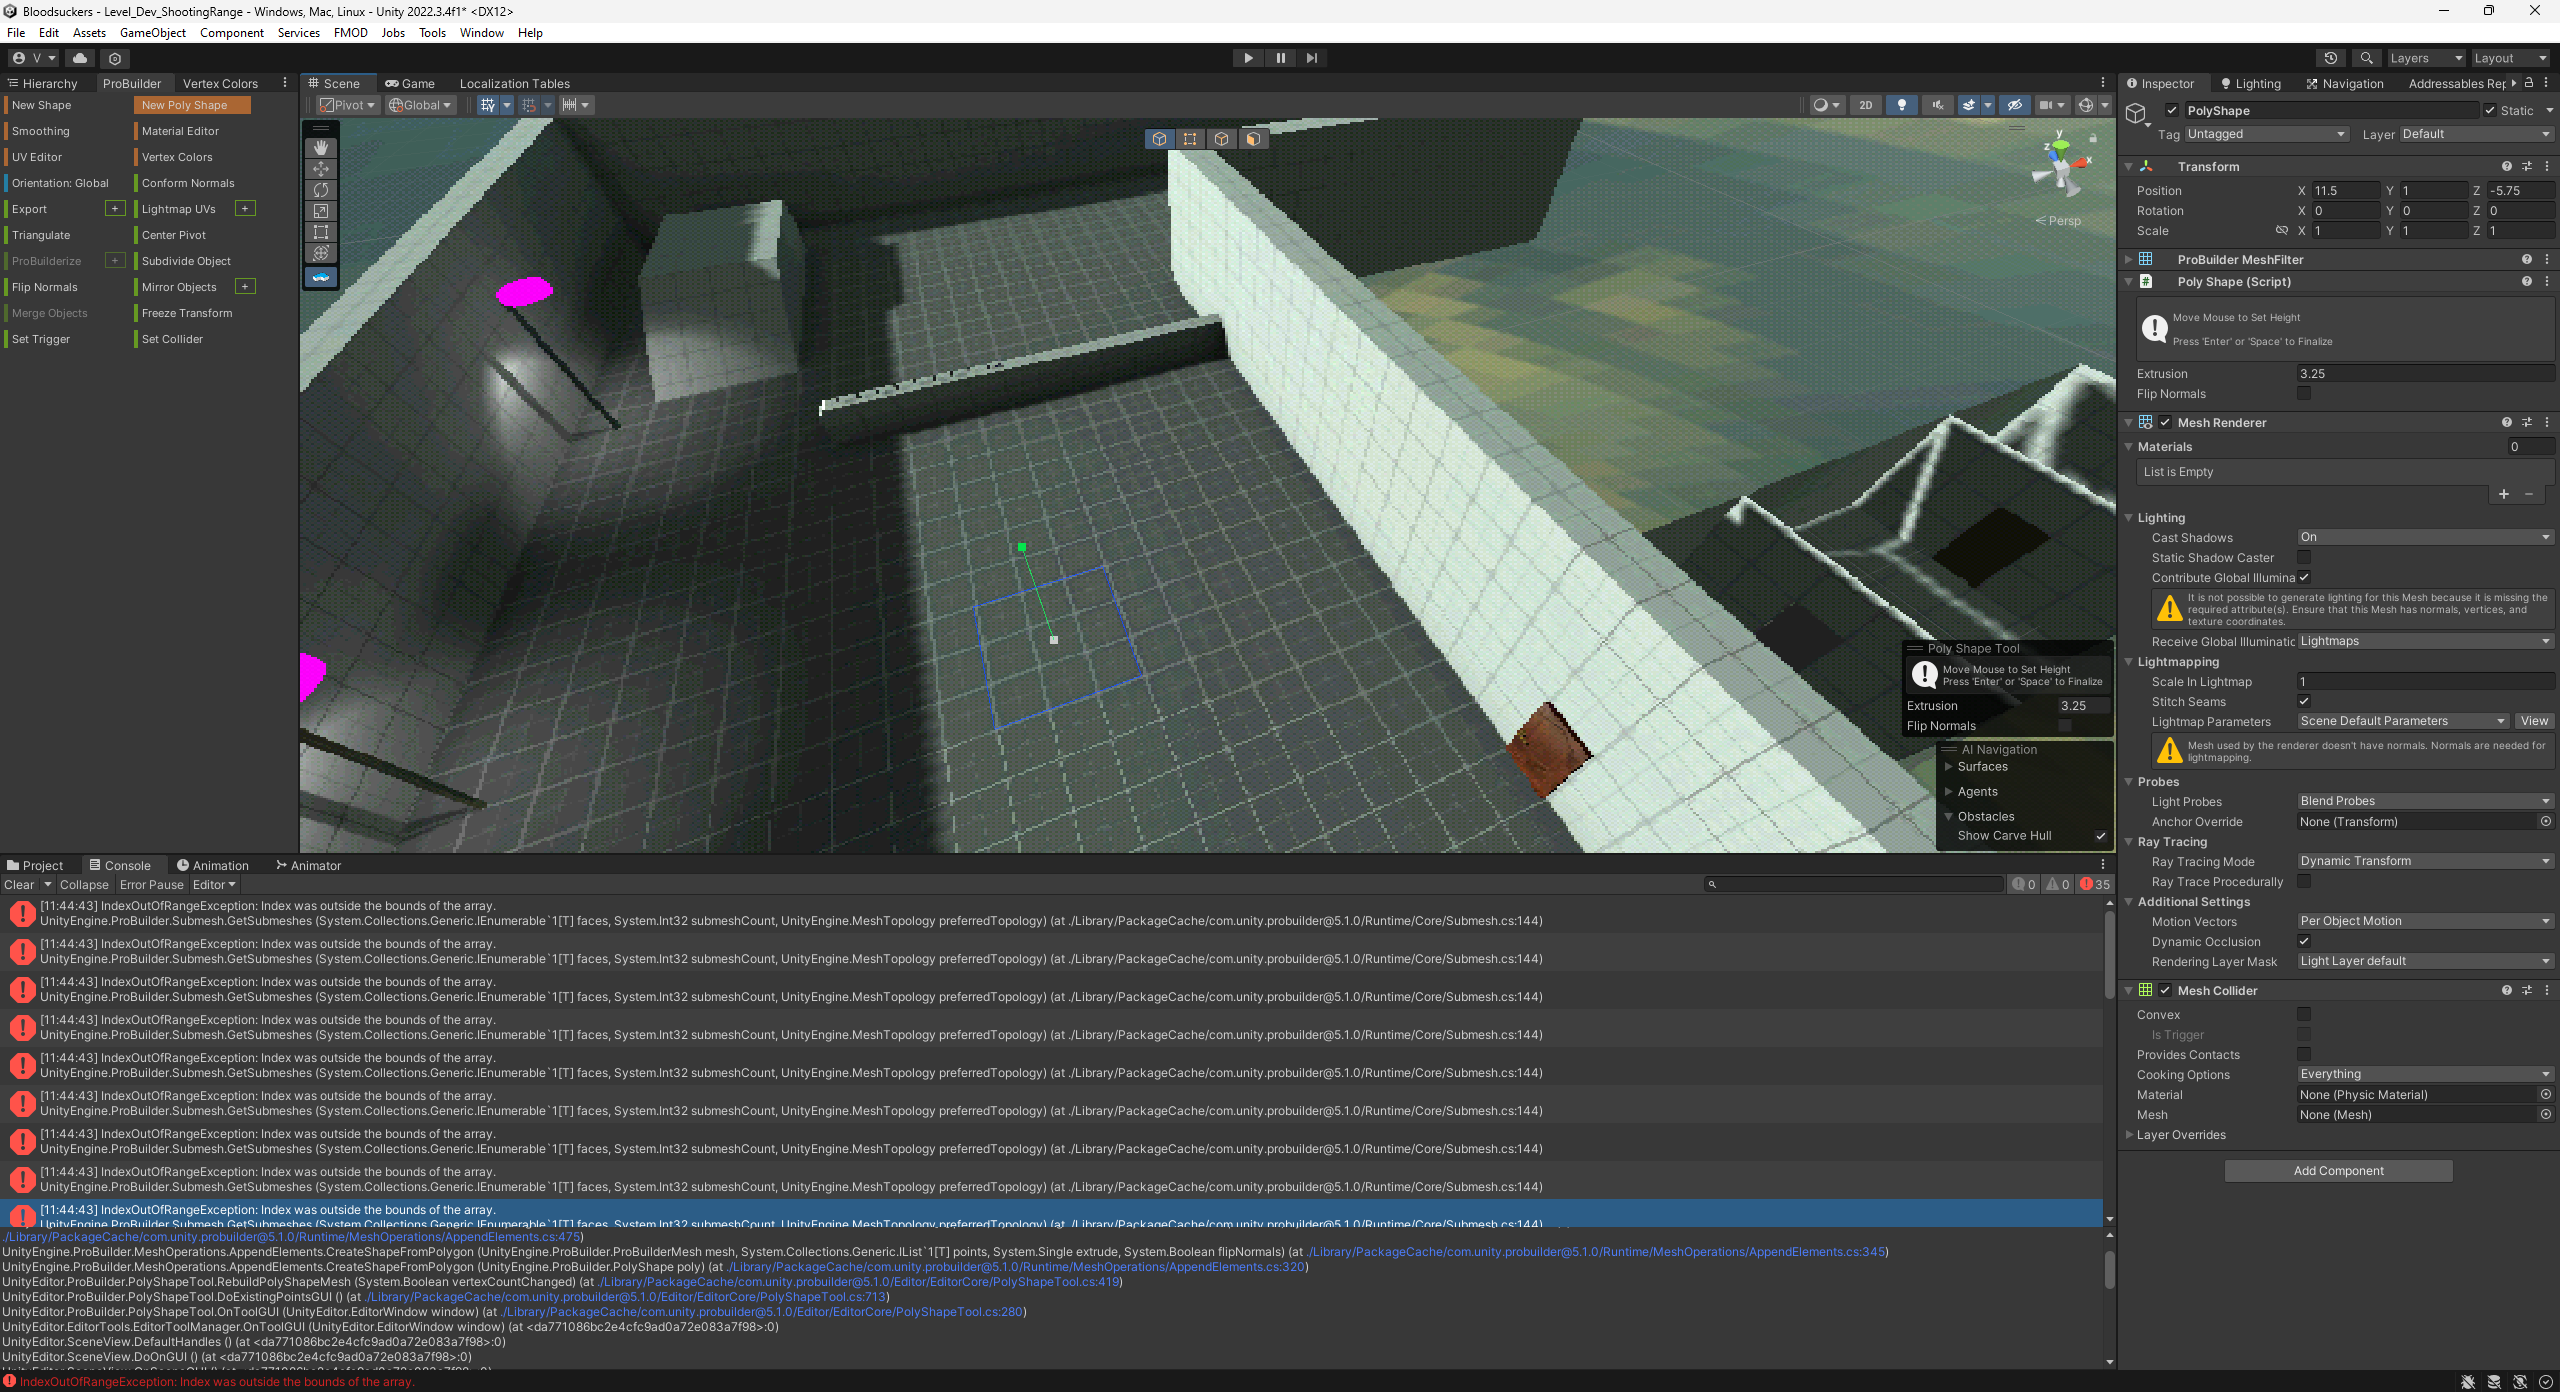Viewport: 2560px width, 1392px height.
Task: Switch to the Console tab
Action: (120, 866)
